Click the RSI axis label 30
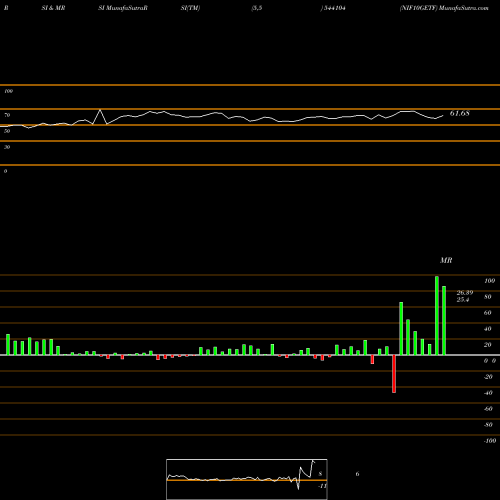This screenshot has width=500, height=500. [7, 147]
